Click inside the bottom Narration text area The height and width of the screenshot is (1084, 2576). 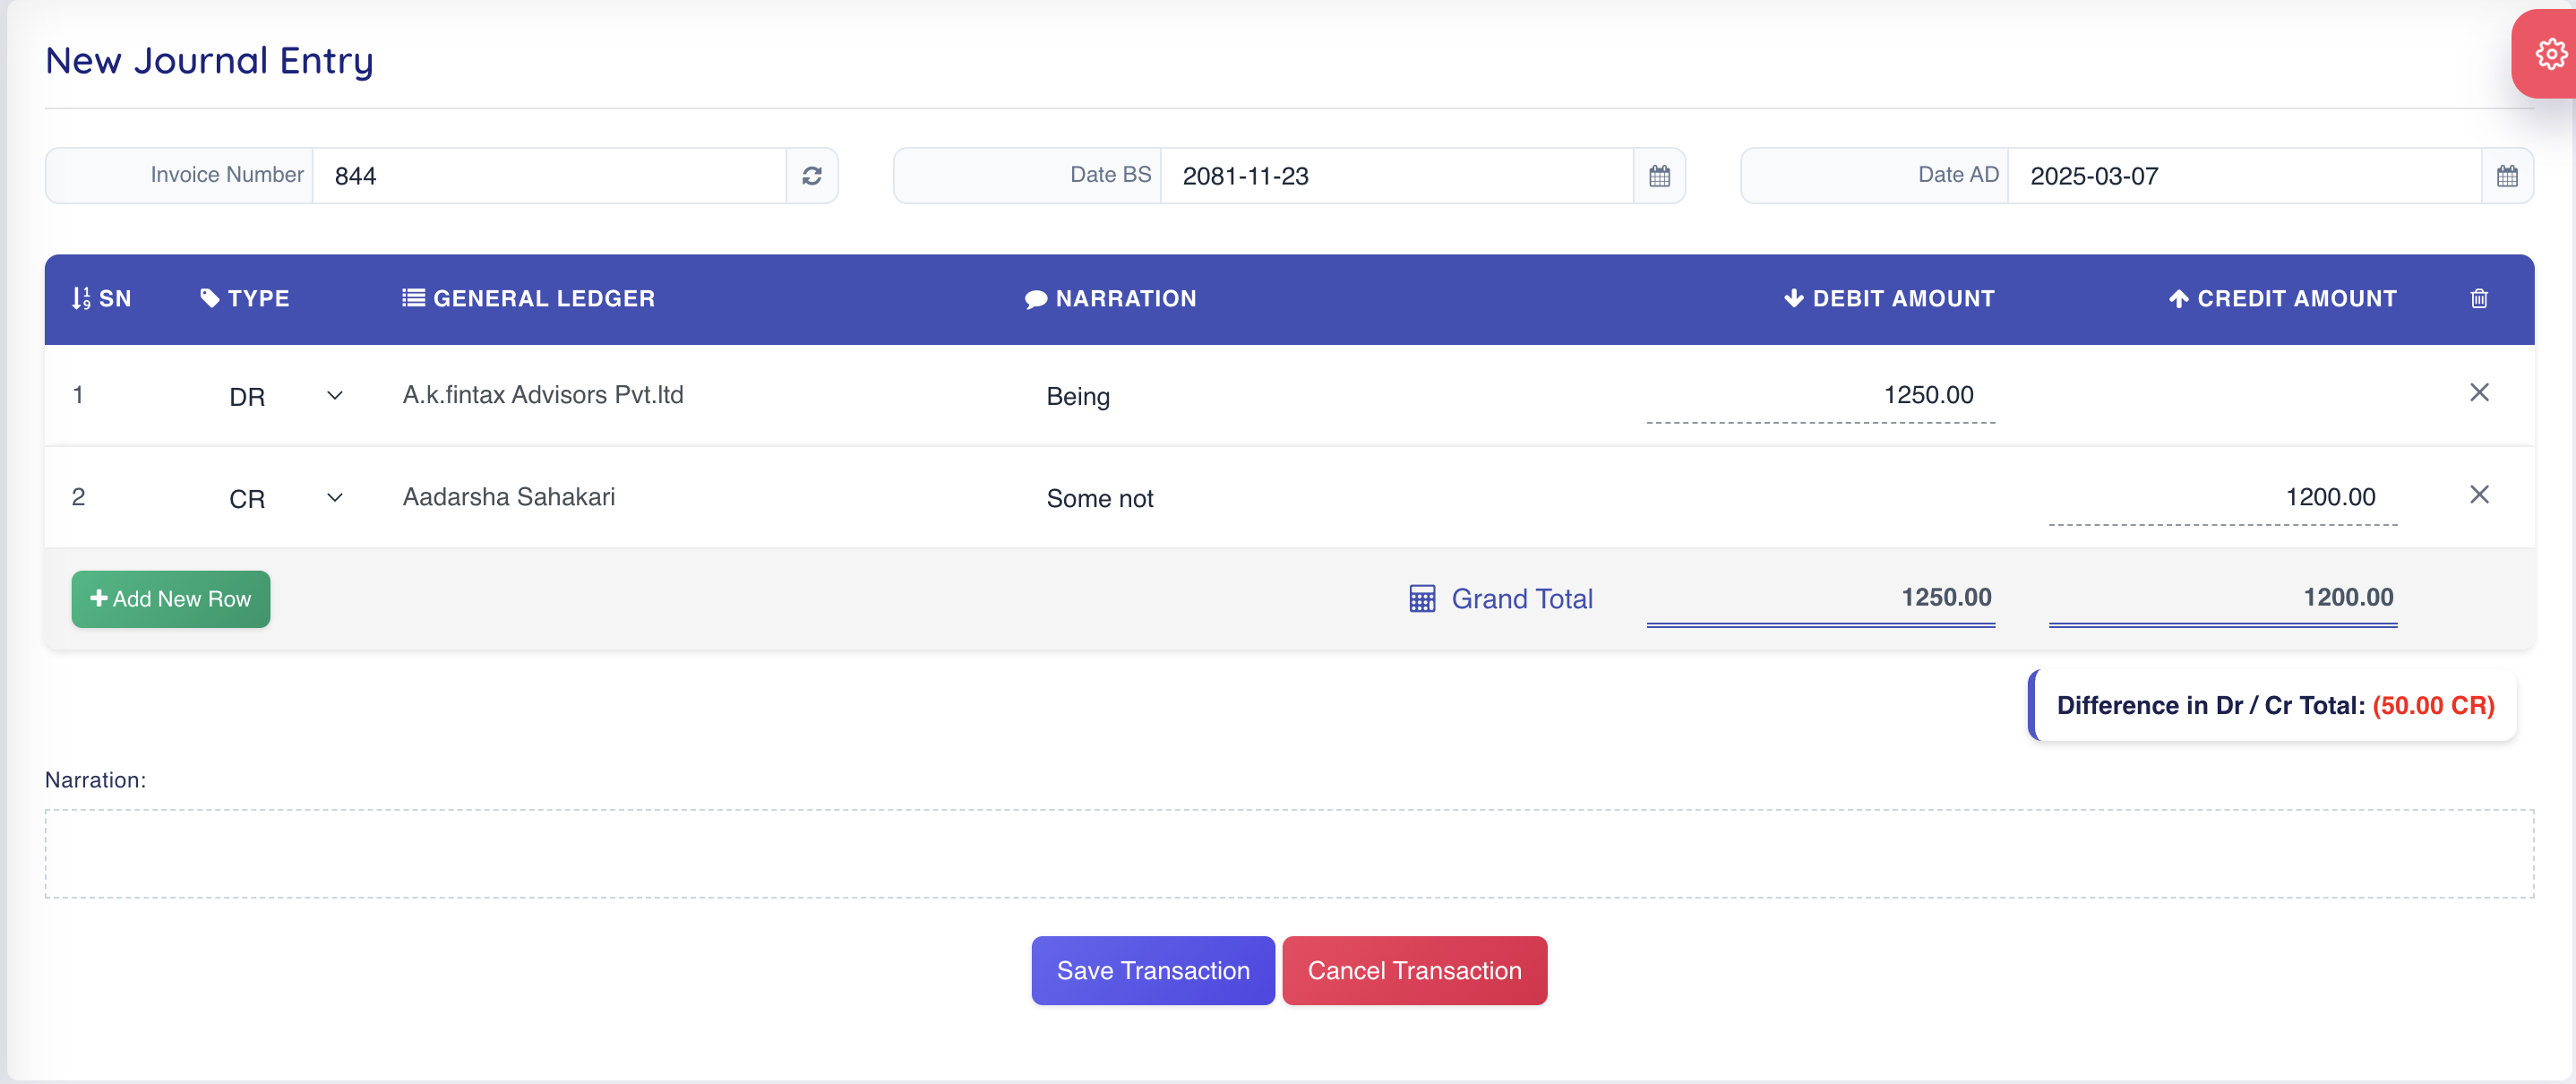(1288, 853)
